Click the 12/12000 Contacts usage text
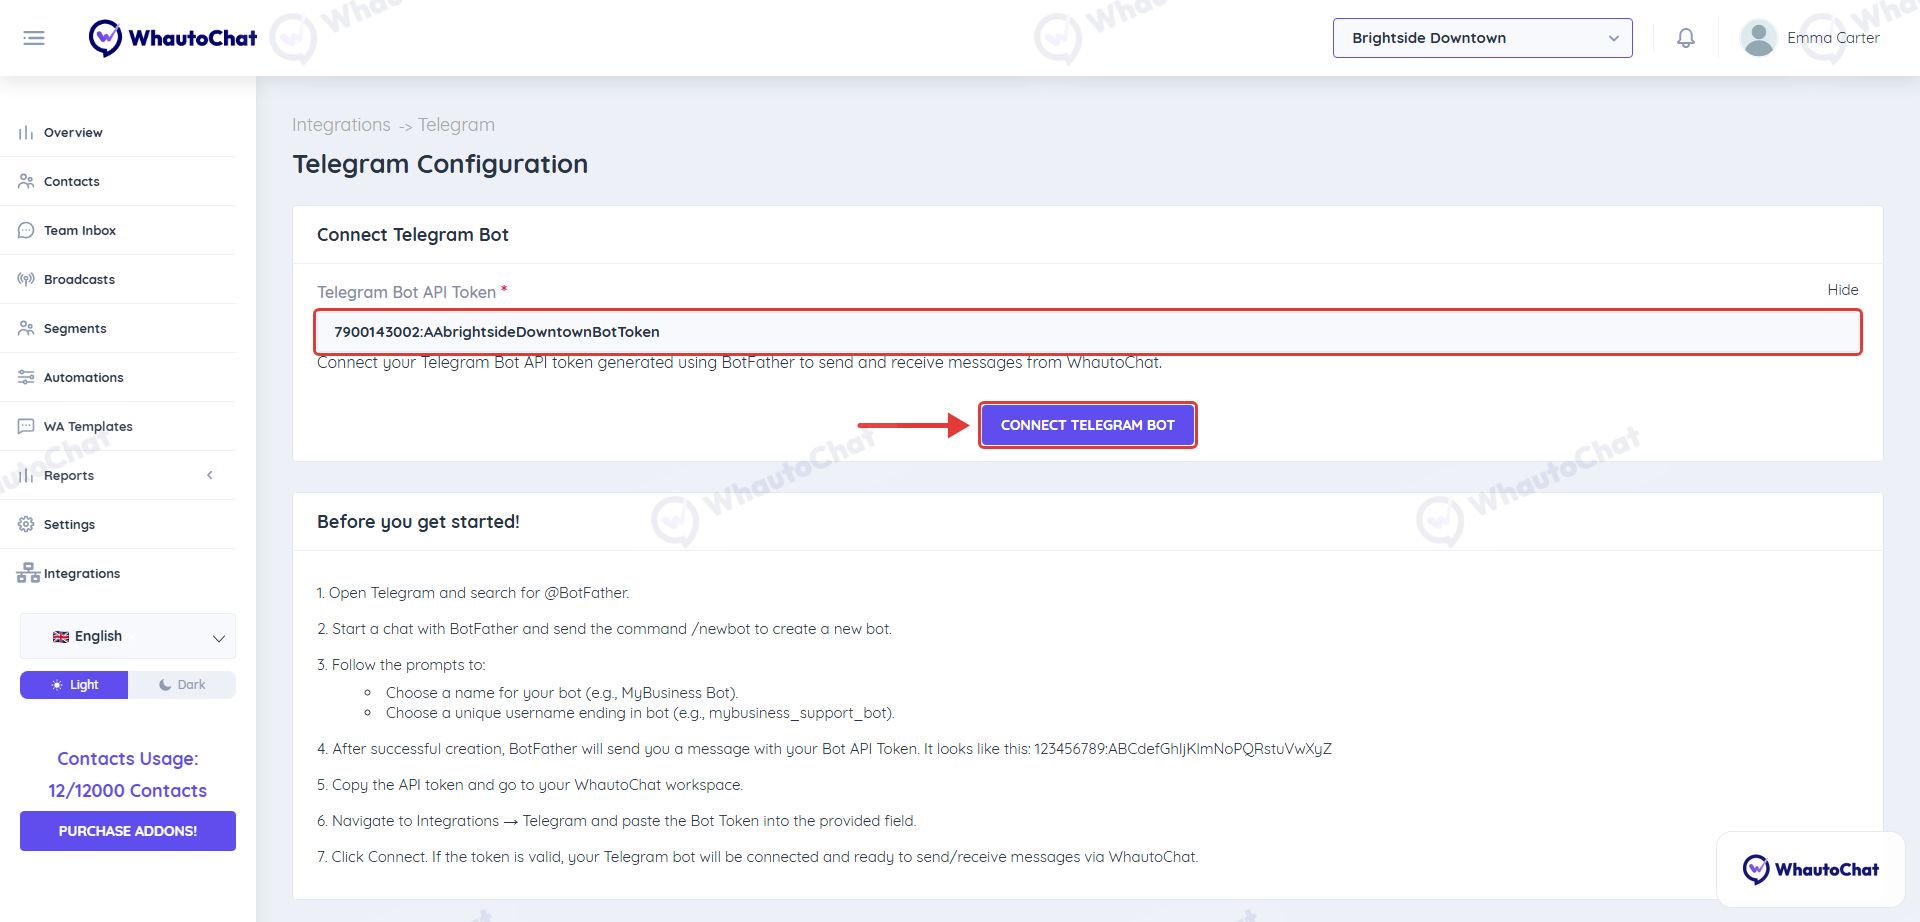 point(128,790)
